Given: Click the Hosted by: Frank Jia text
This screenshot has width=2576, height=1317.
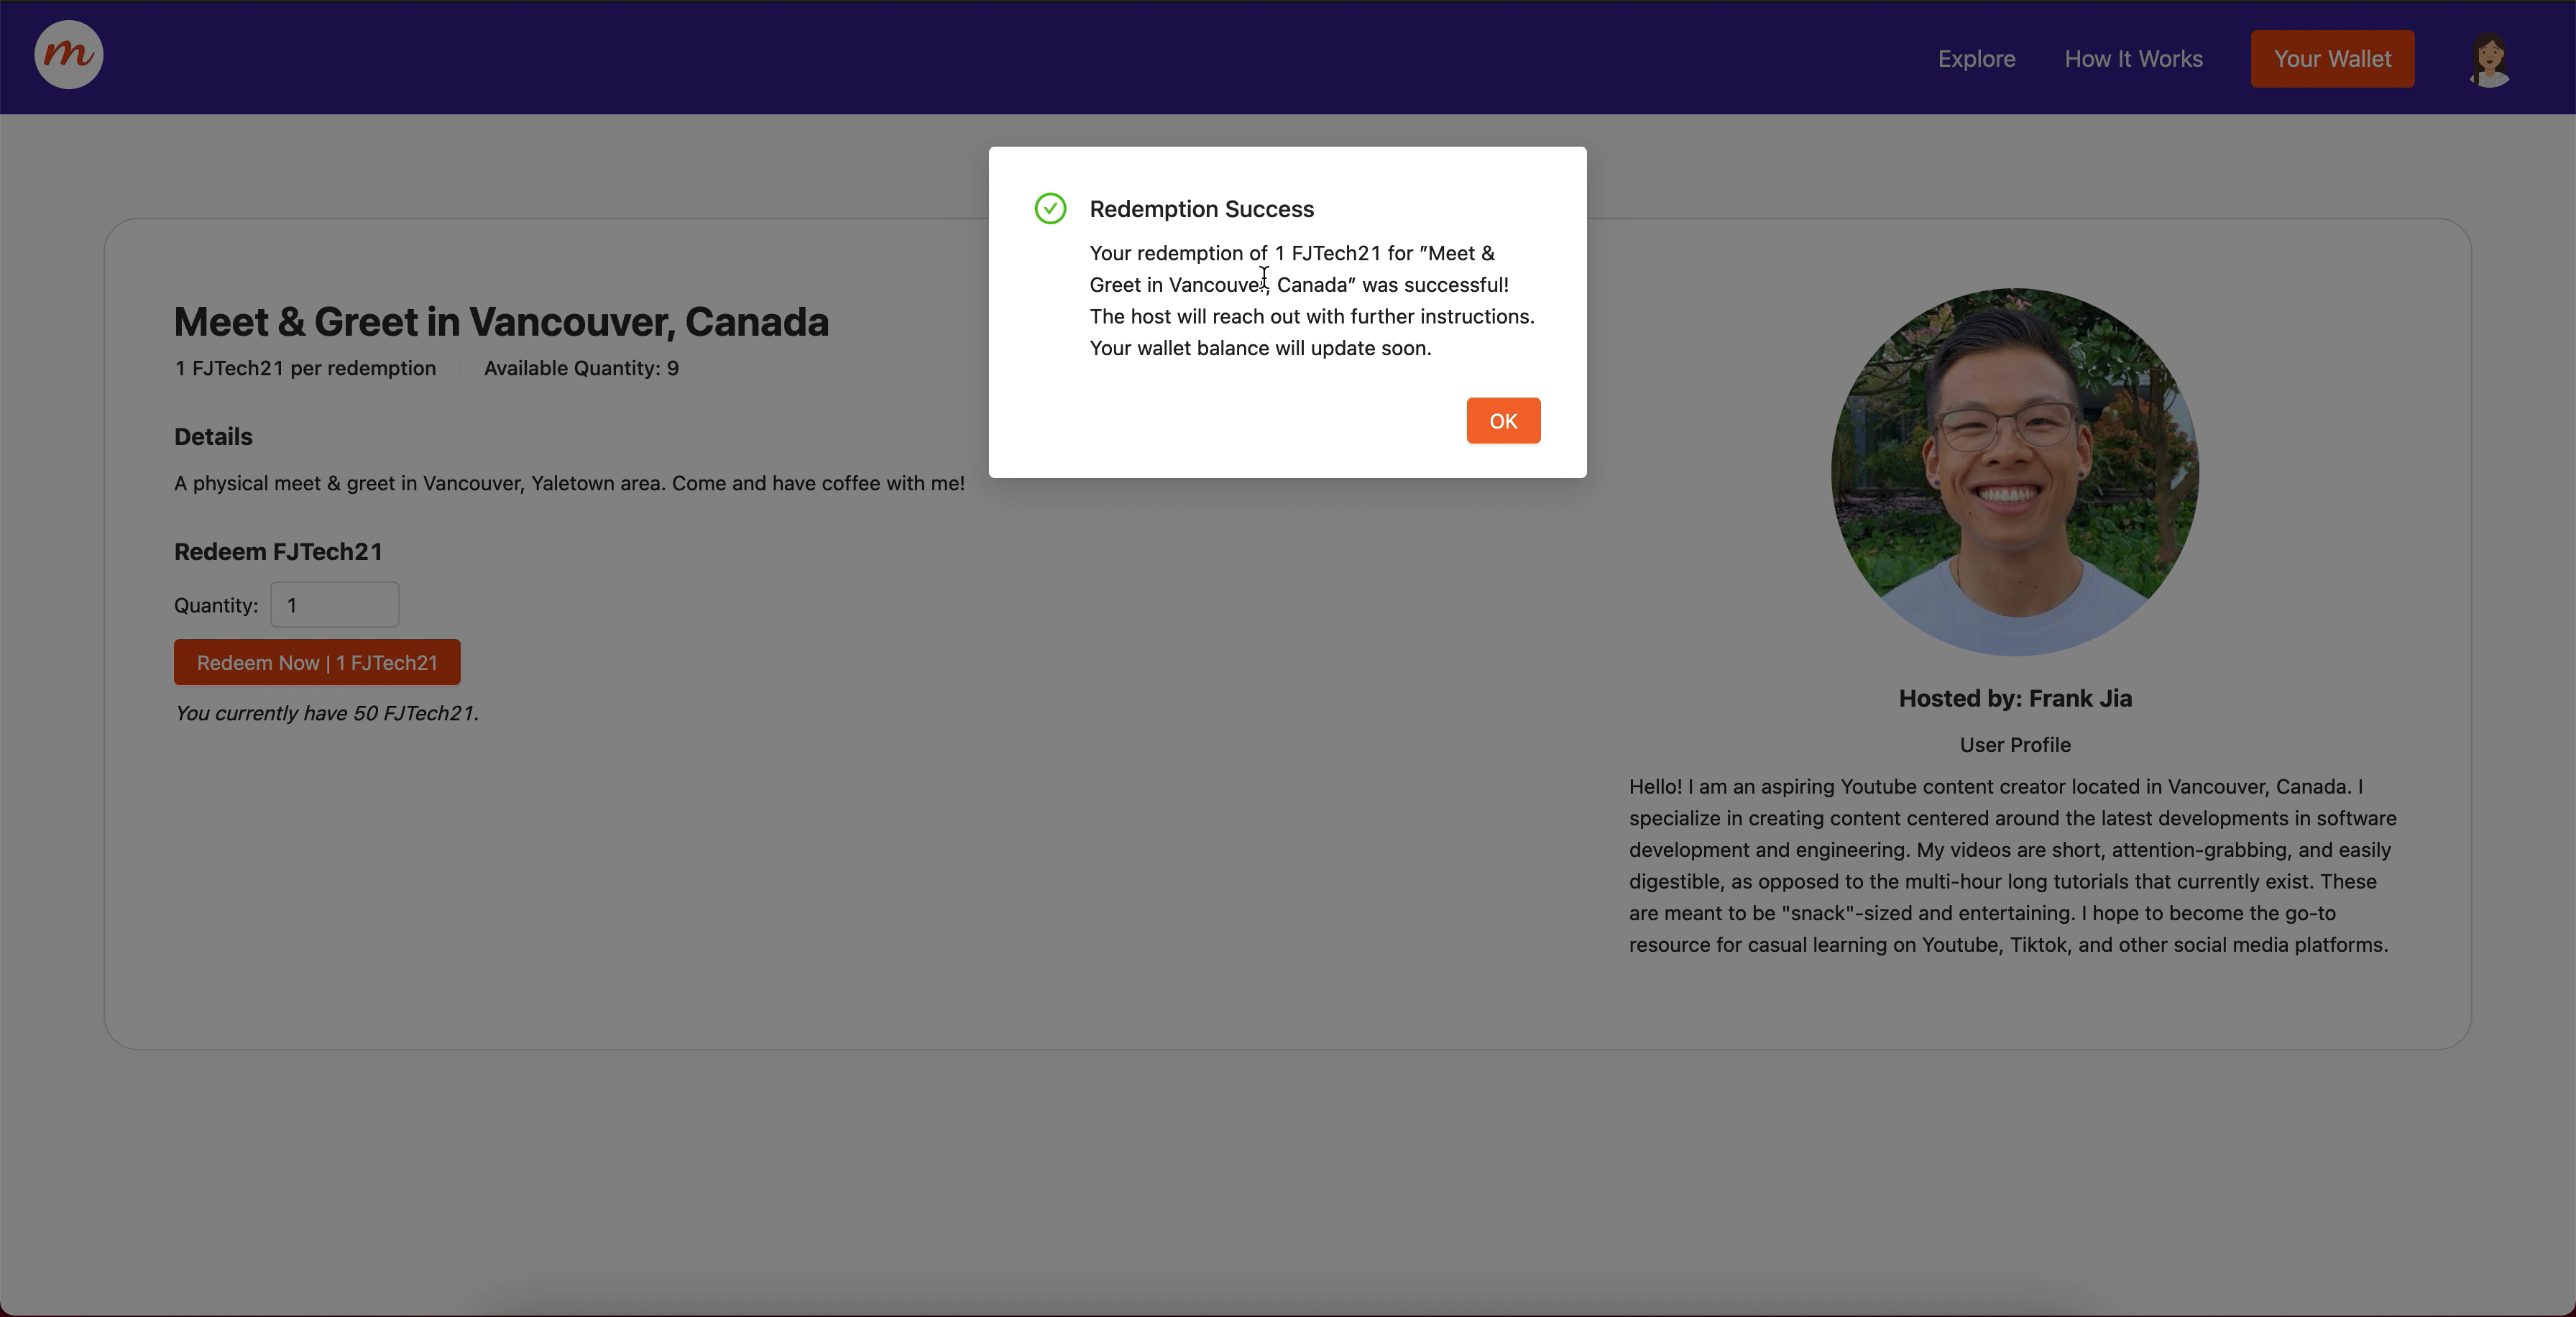Looking at the screenshot, I should (x=2014, y=699).
